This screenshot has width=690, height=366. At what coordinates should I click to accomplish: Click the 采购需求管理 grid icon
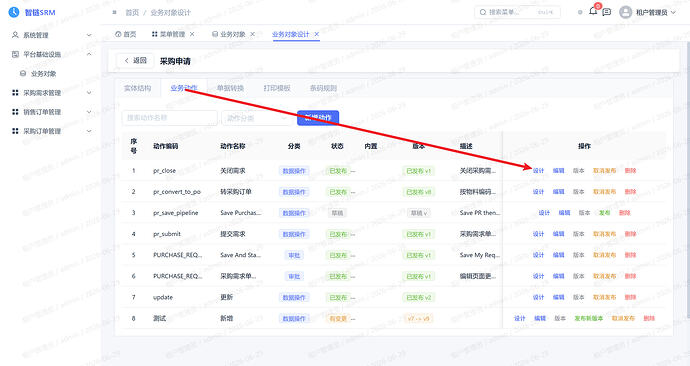[15, 93]
